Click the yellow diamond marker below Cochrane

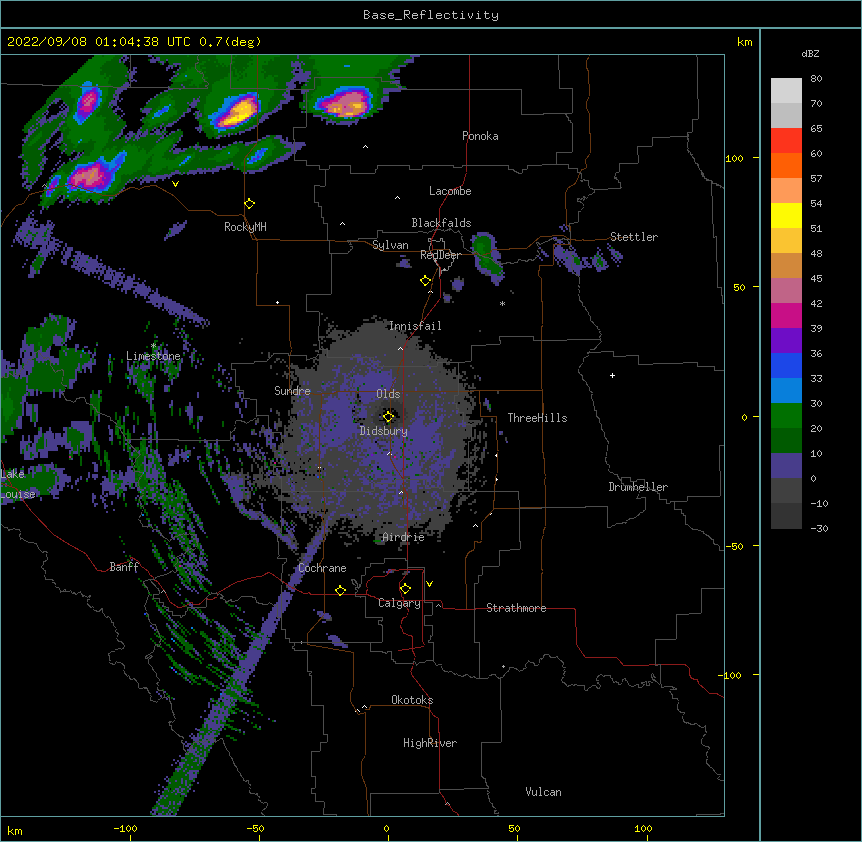pyautogui.click(x=340, y=590)
